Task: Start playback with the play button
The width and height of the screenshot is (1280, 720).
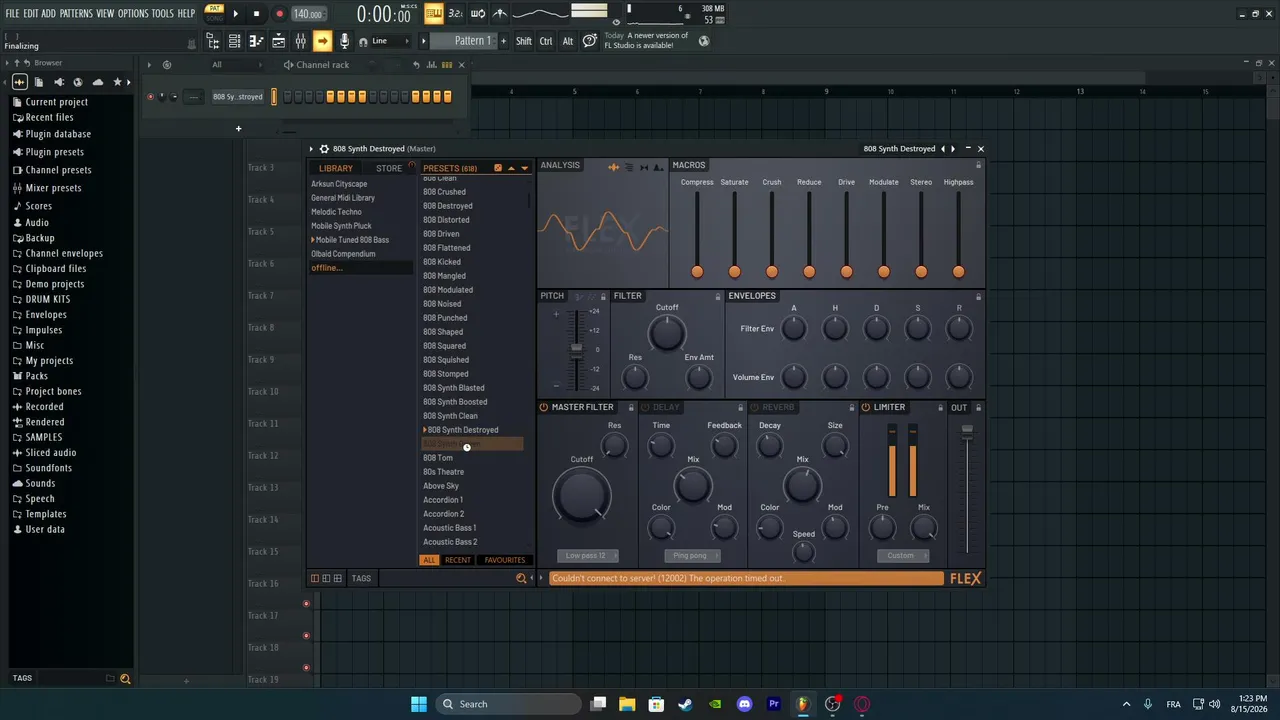Action: [x=236, y=14]
